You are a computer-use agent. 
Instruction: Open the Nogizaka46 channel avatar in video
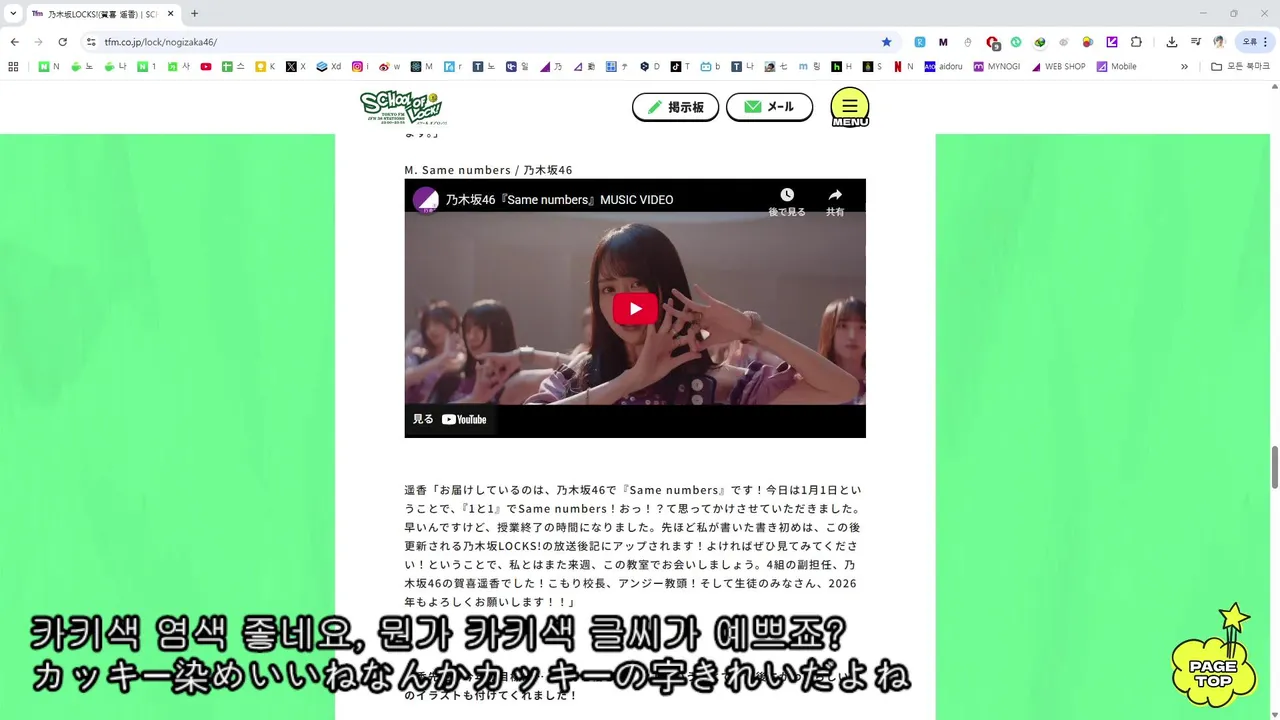point(426,199)
